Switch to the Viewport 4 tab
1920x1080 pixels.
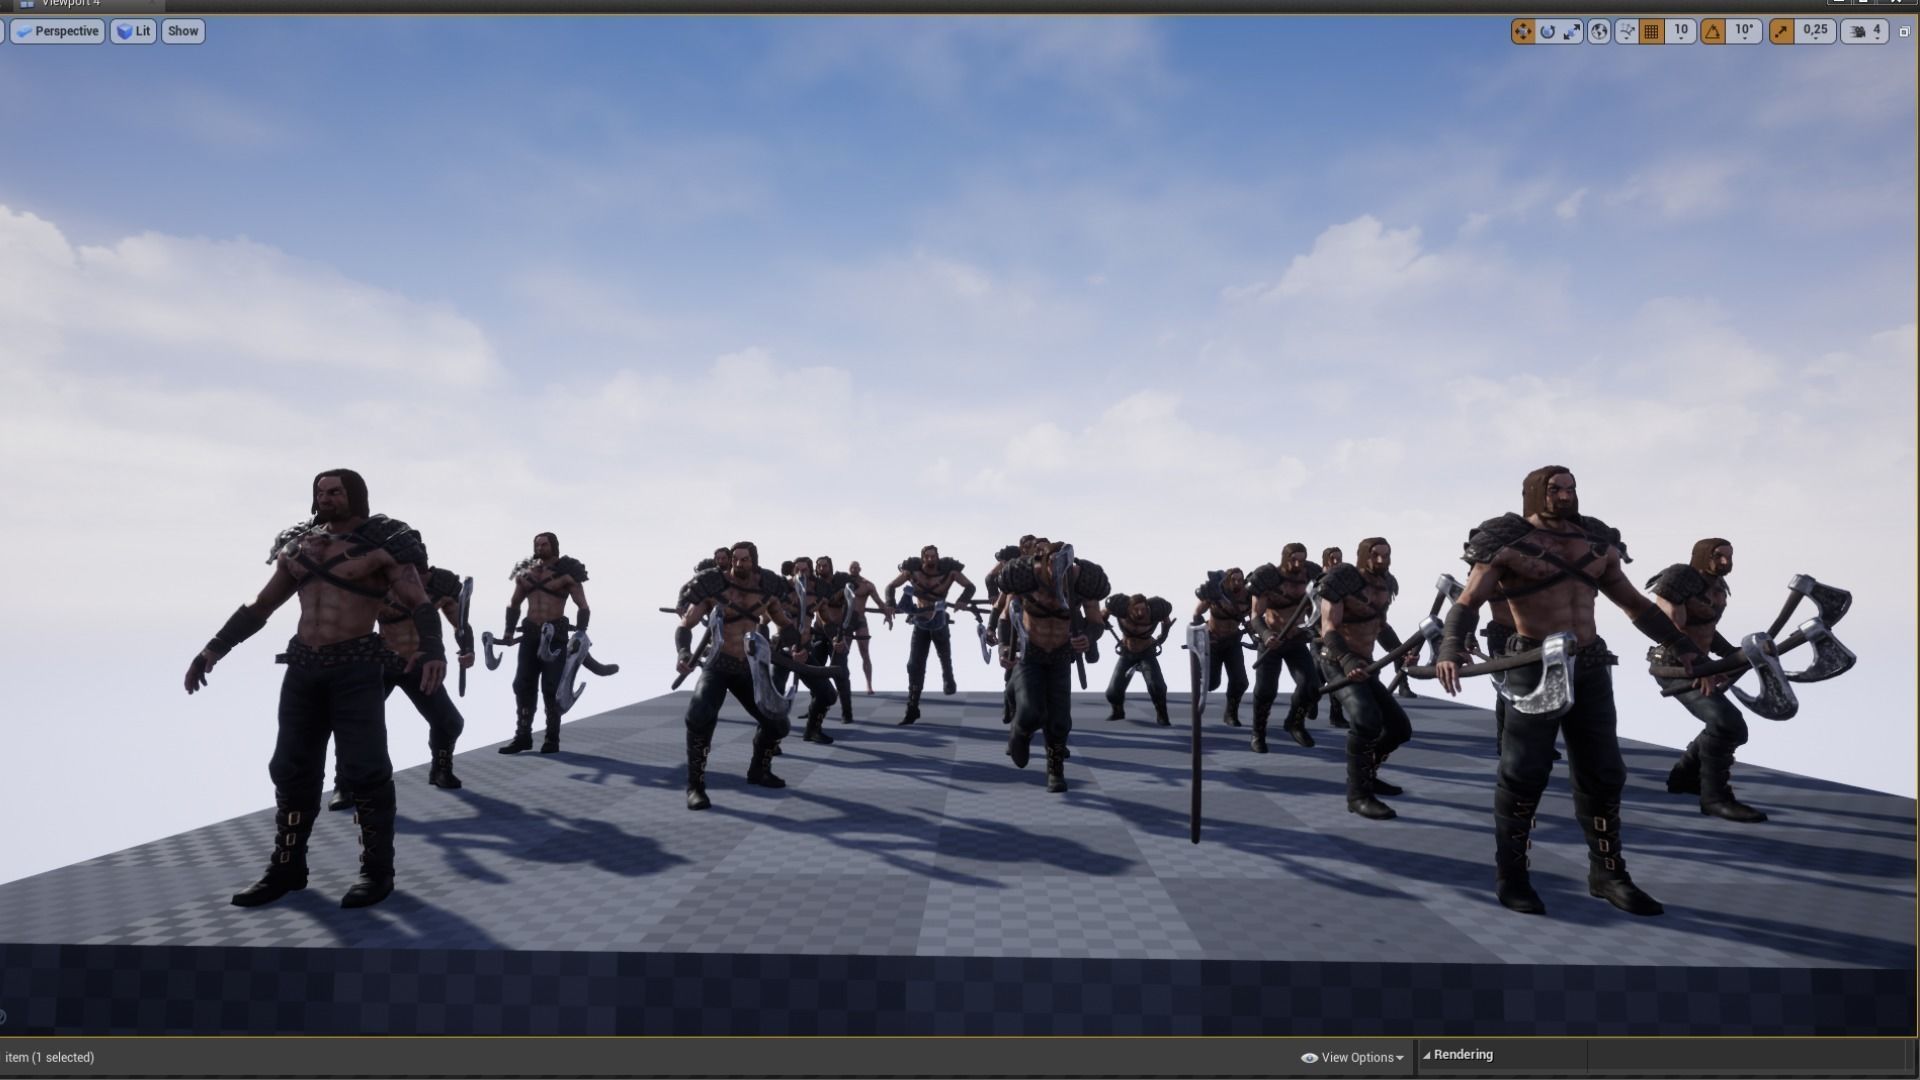coord(70,3)
